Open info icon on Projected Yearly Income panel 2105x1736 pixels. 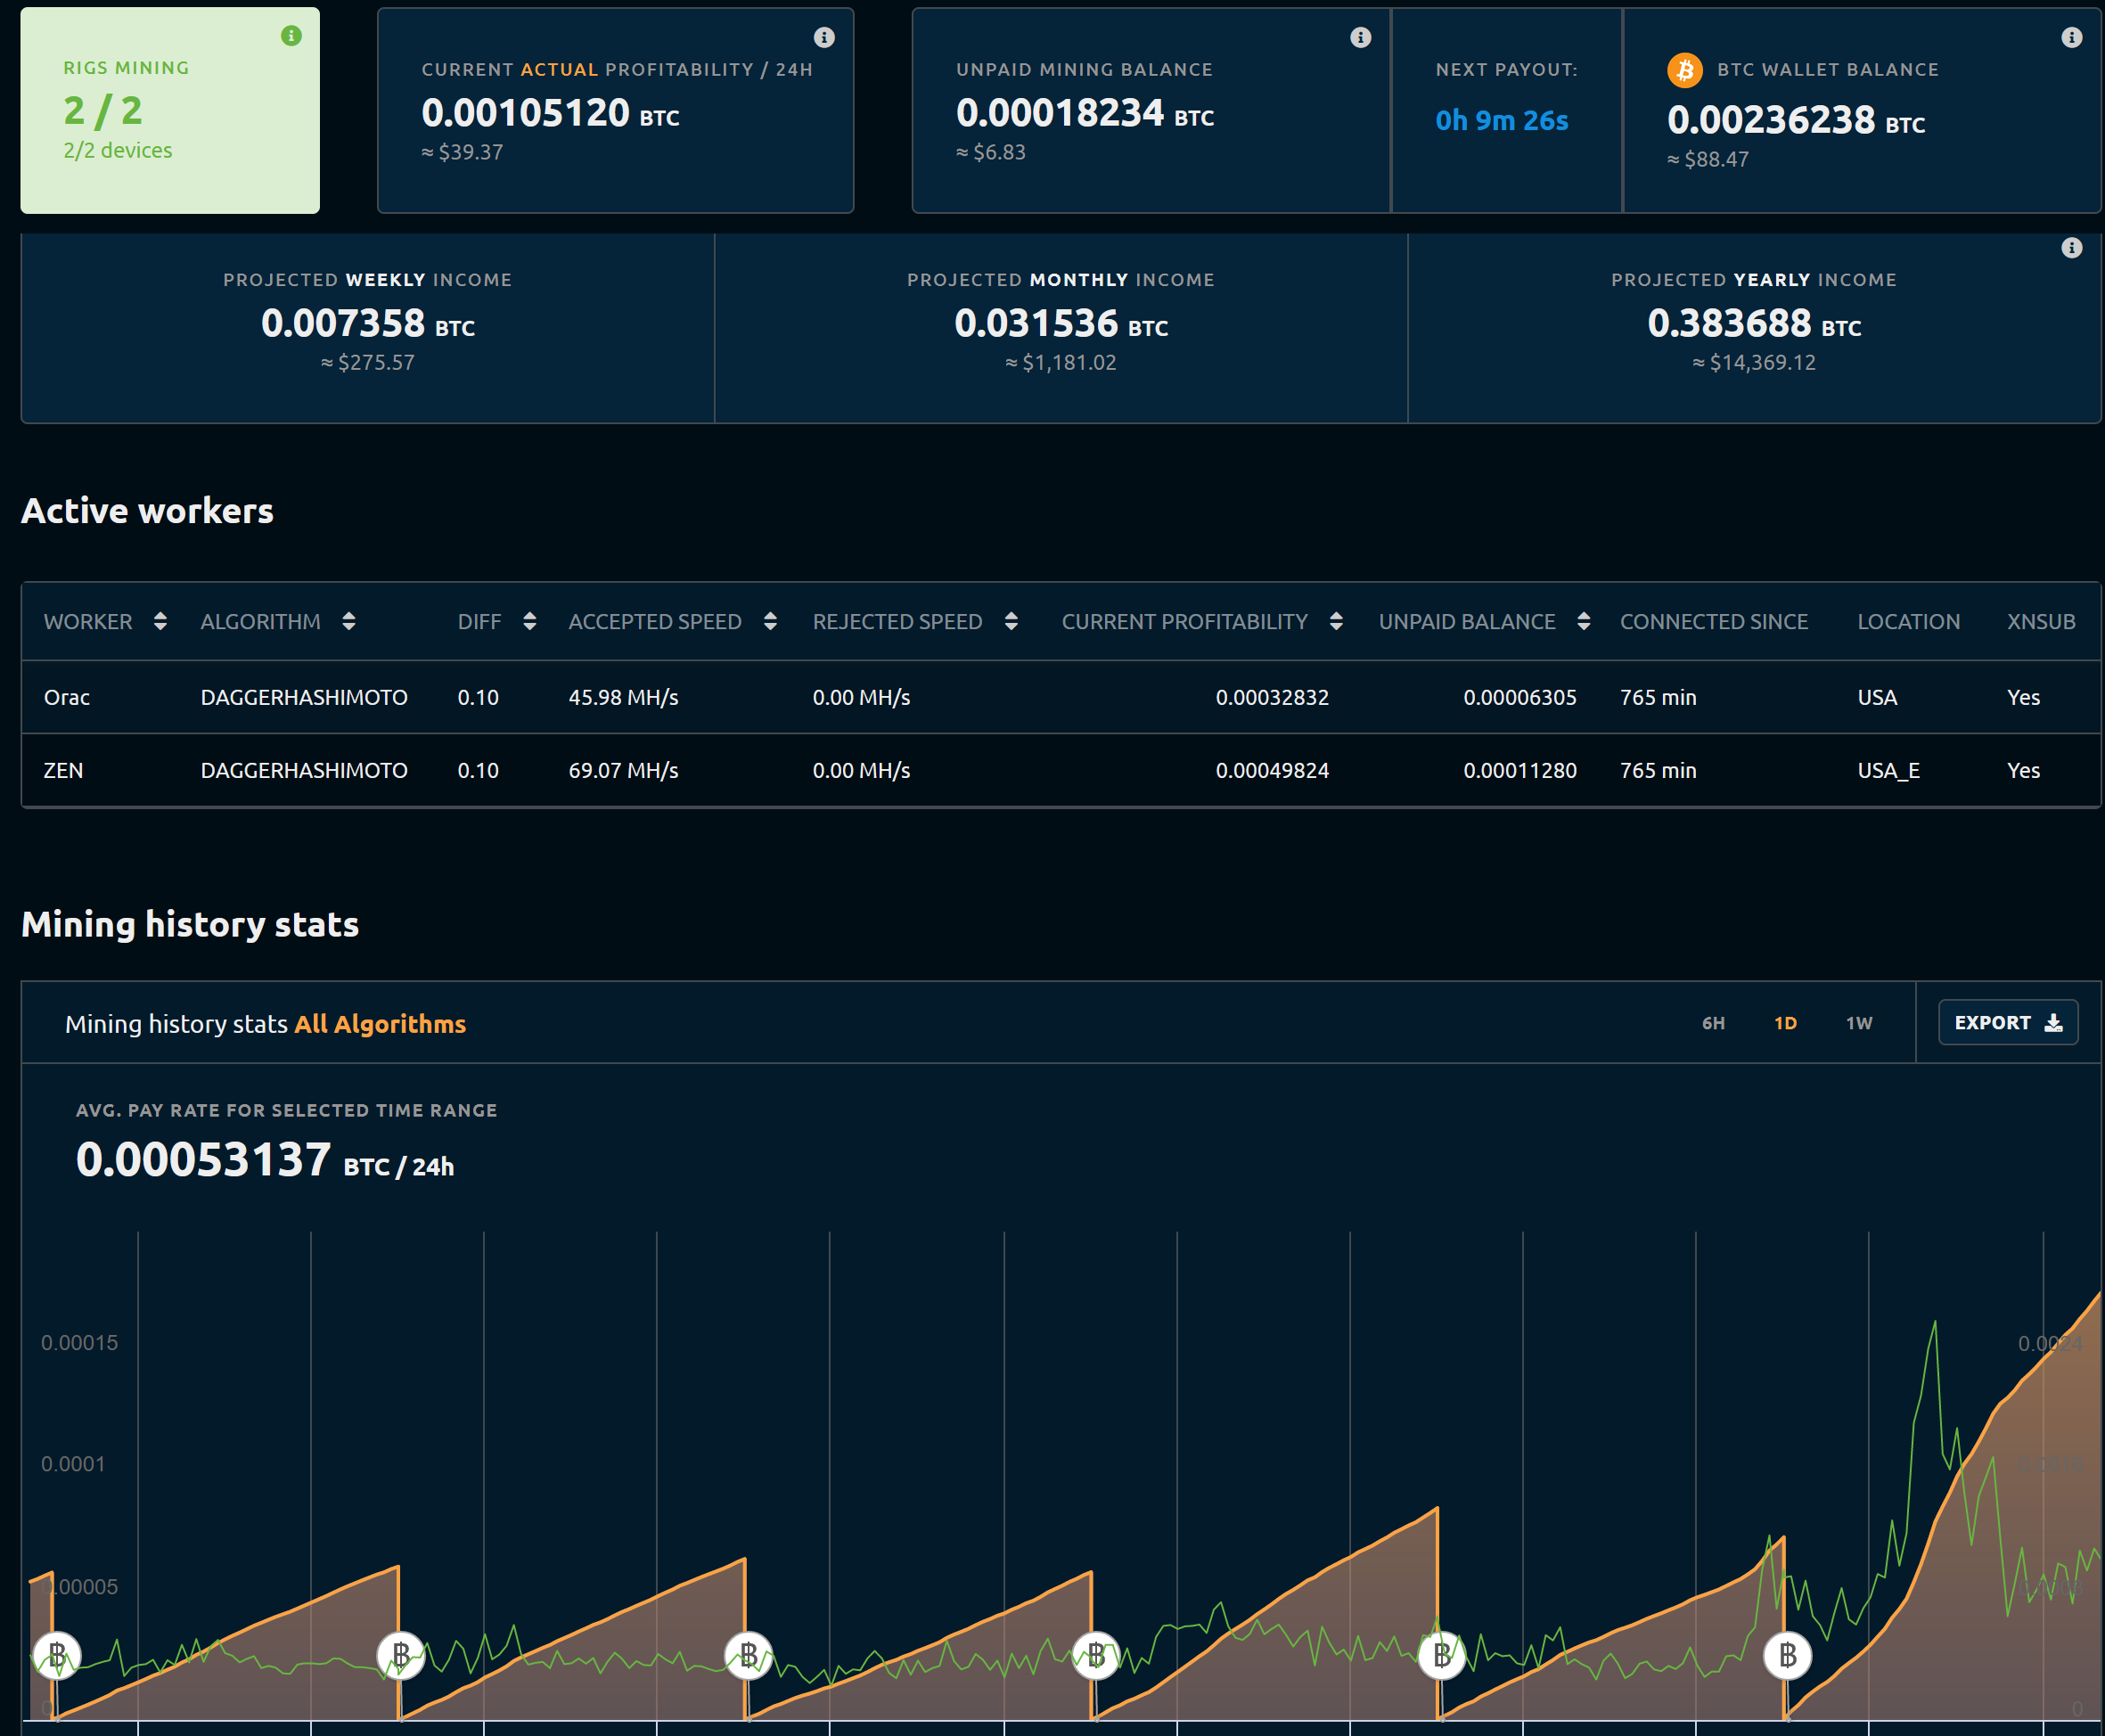[x=2071, y=247]
